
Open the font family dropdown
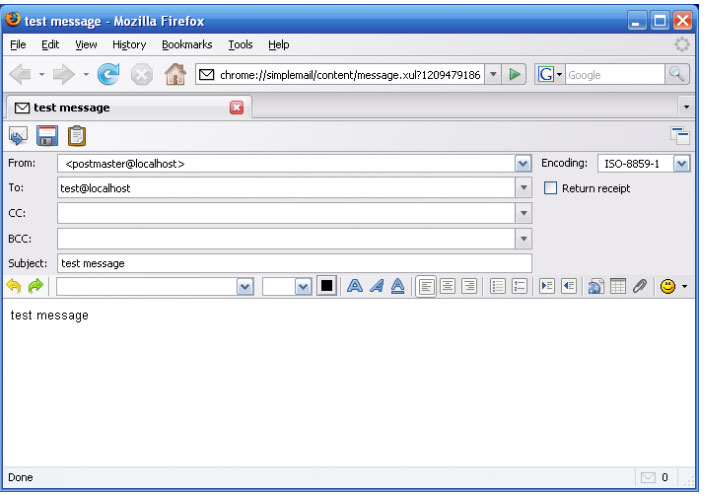[245, 287]
